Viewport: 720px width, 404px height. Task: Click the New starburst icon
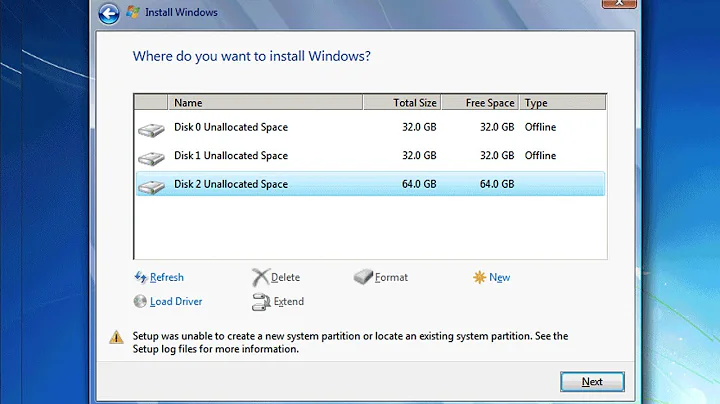479,277
